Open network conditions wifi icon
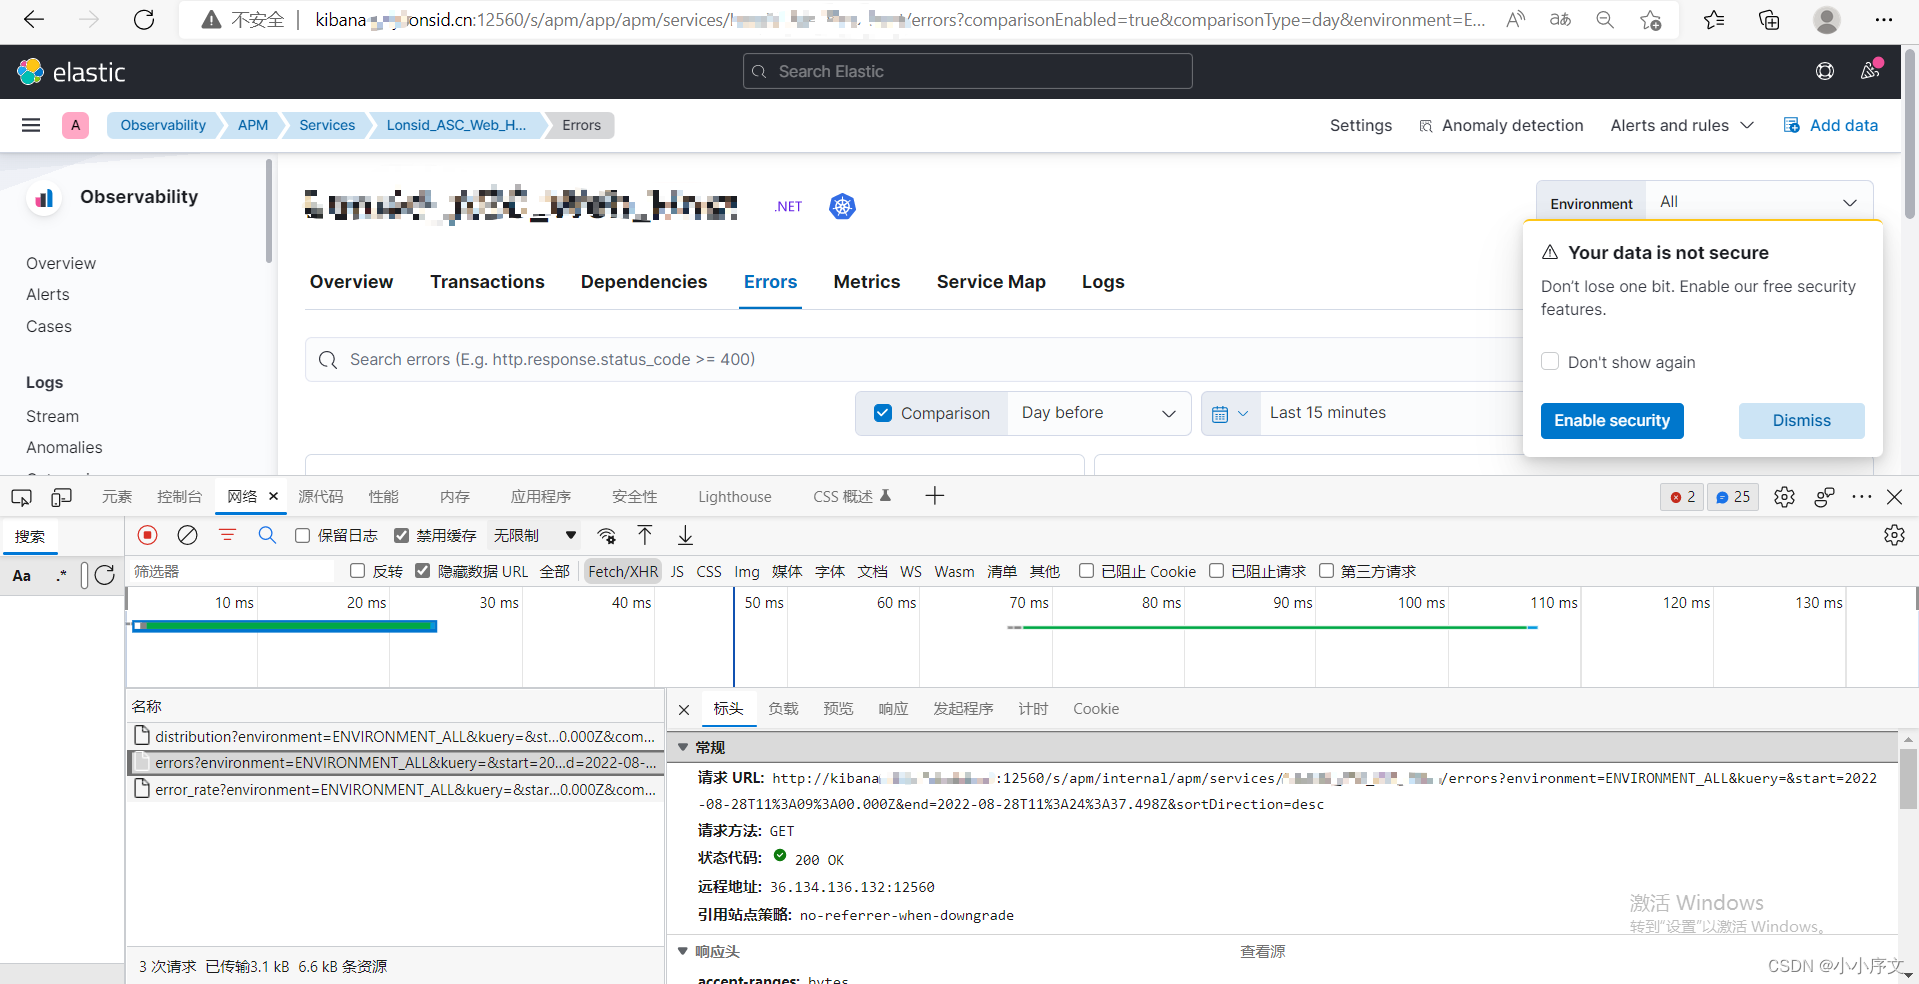 click(606, 535)
